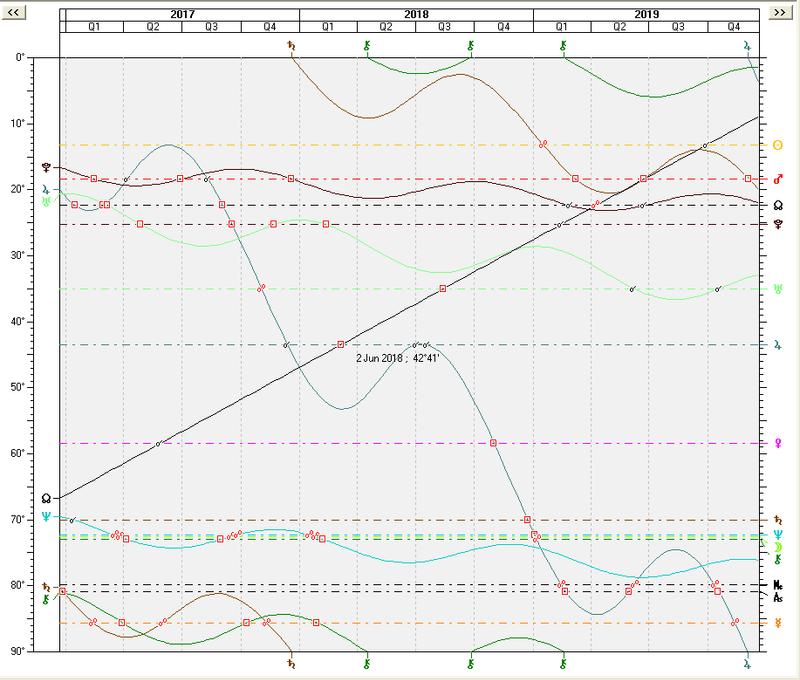Click the 30° axis label

[x=18, y=255]
